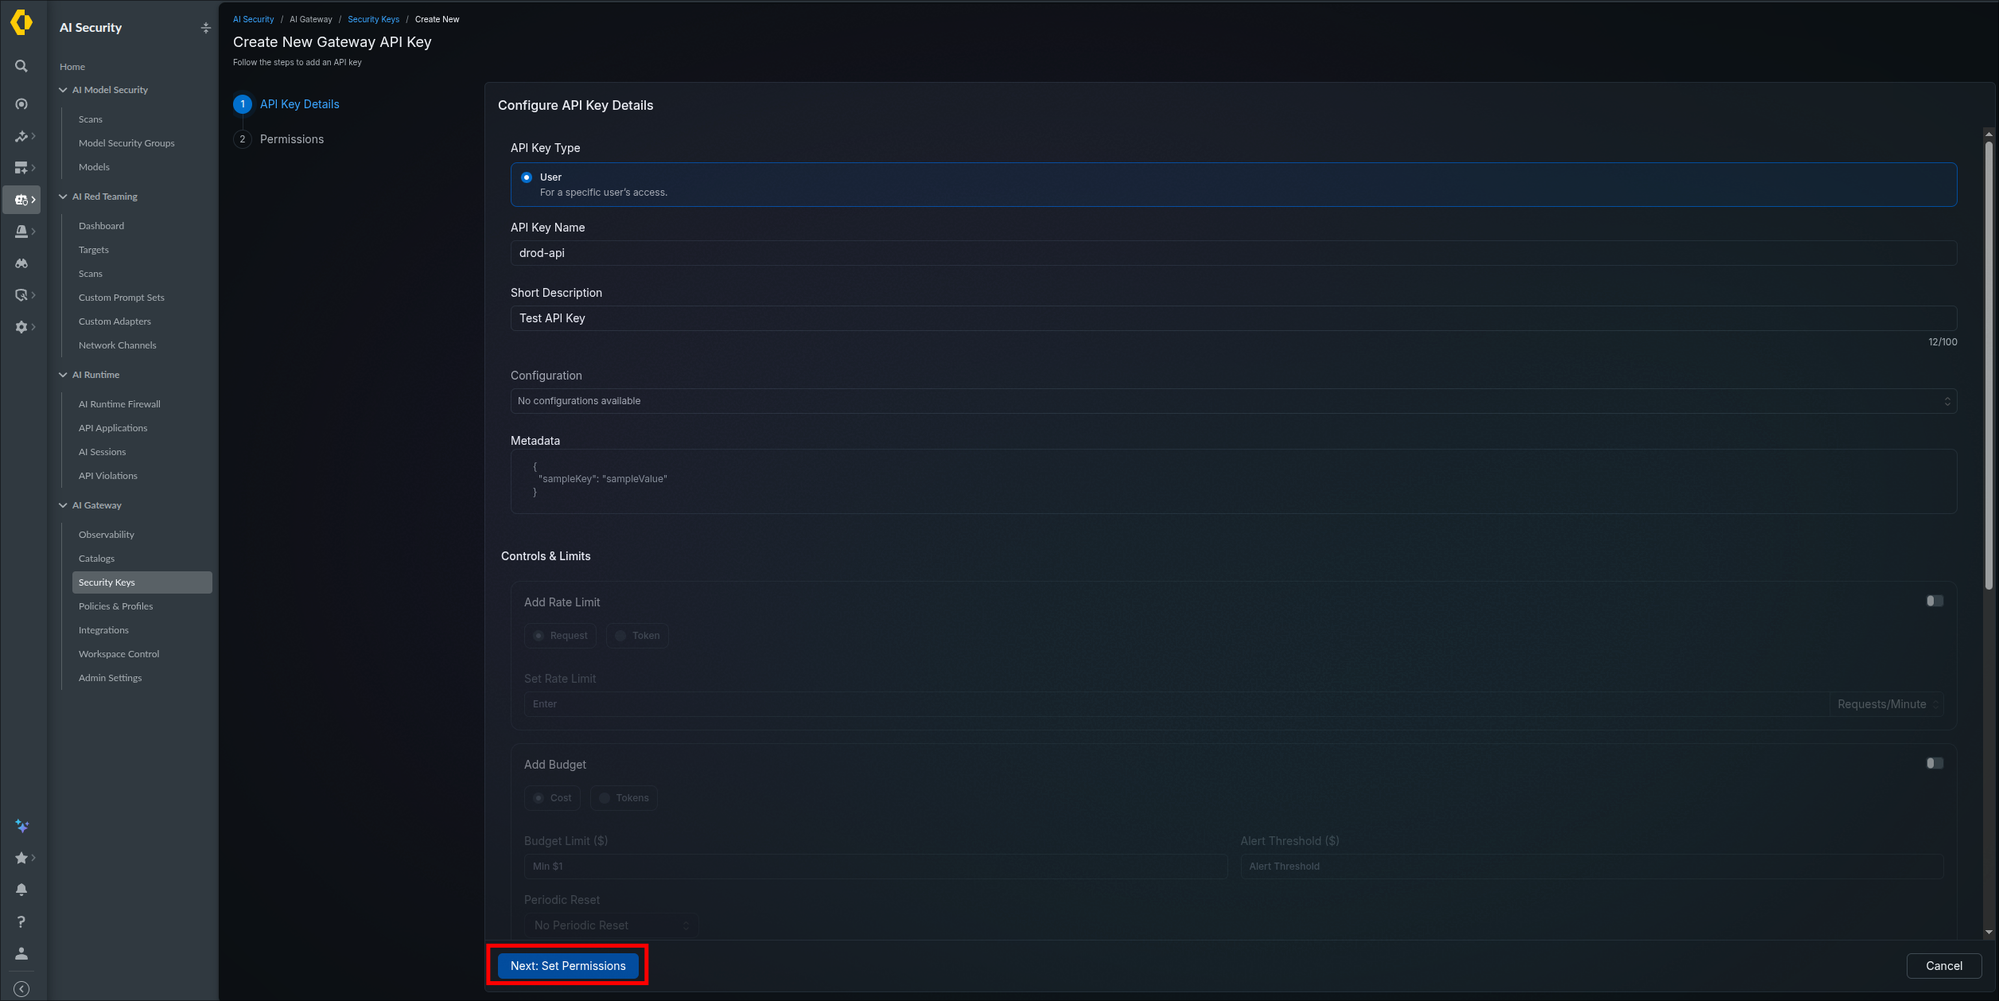
Task: Collapse the AI Red Teaming section
Action: tap(63, 197)
